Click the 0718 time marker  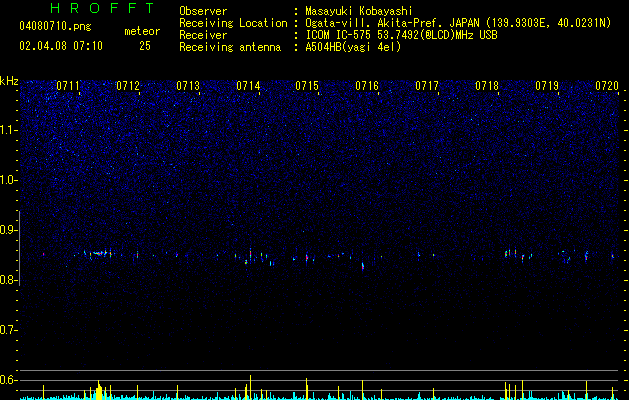tap(487, 86)
